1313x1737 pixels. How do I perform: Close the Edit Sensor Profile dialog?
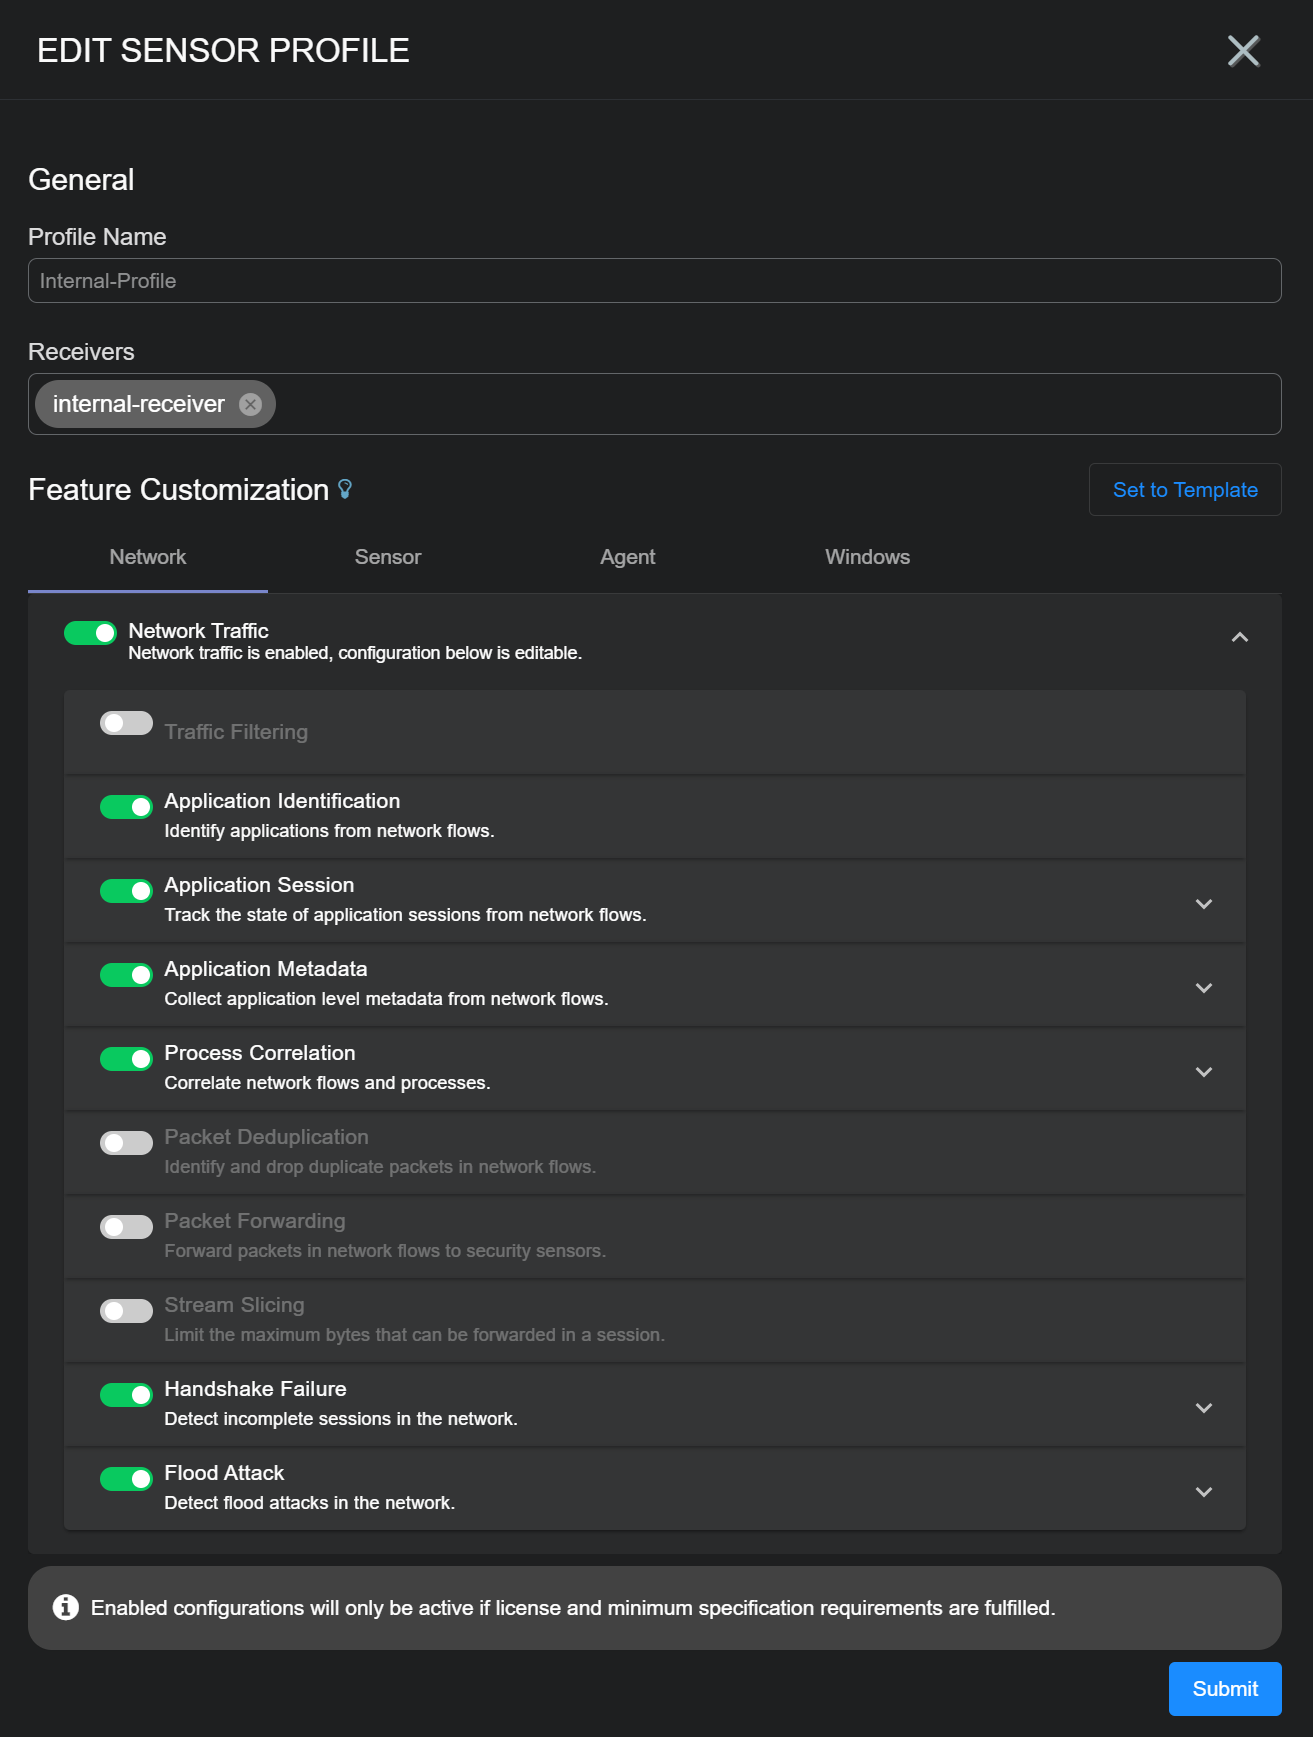[1243, 51]
